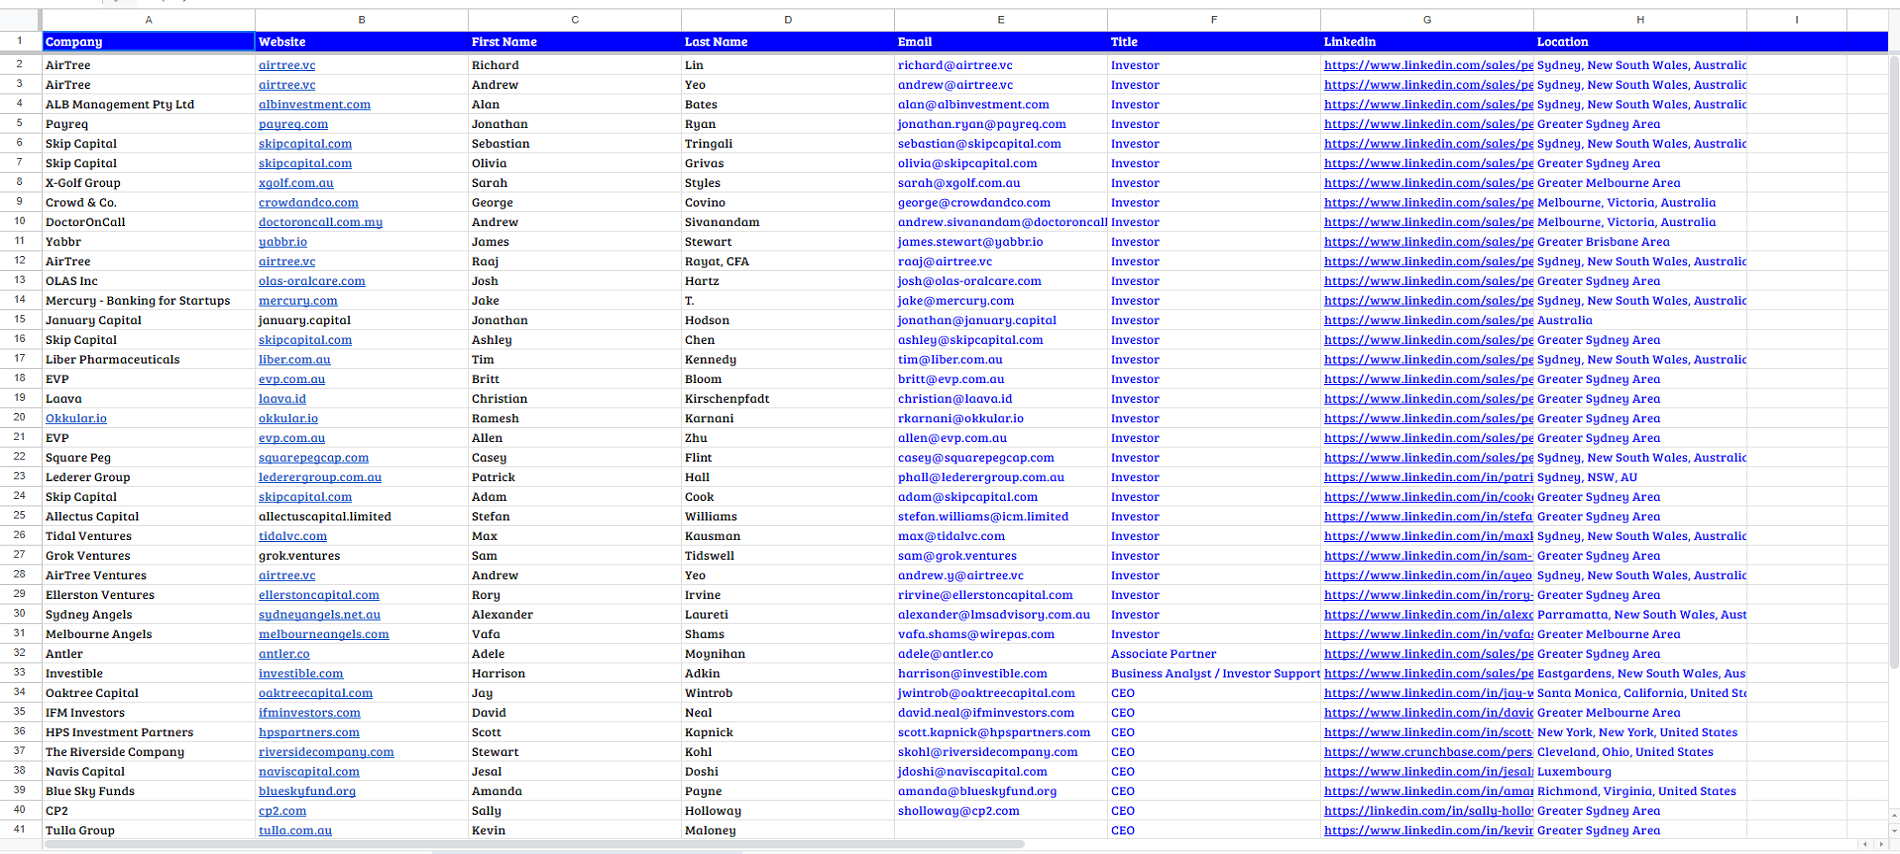This screenshot has height=854, width=1900.
Task: Open the oaktreecapital.com link
Action: (315, 693)
